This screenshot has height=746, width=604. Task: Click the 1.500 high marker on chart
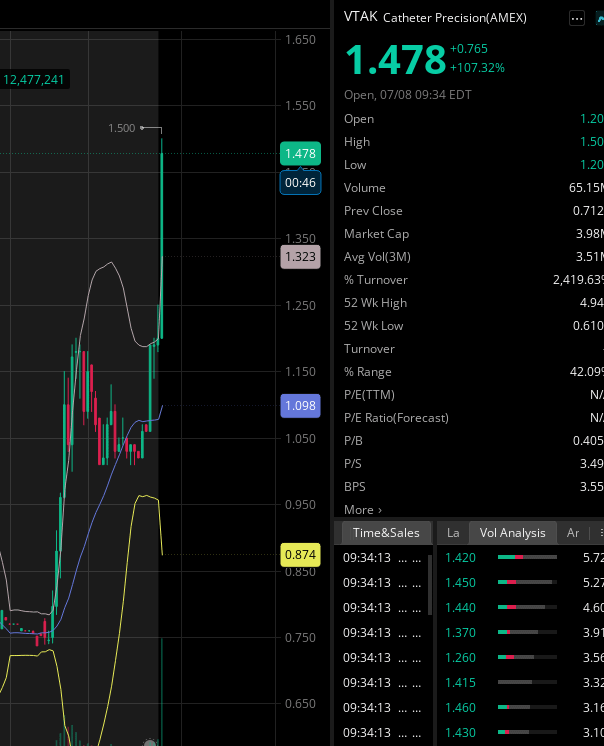121,128
